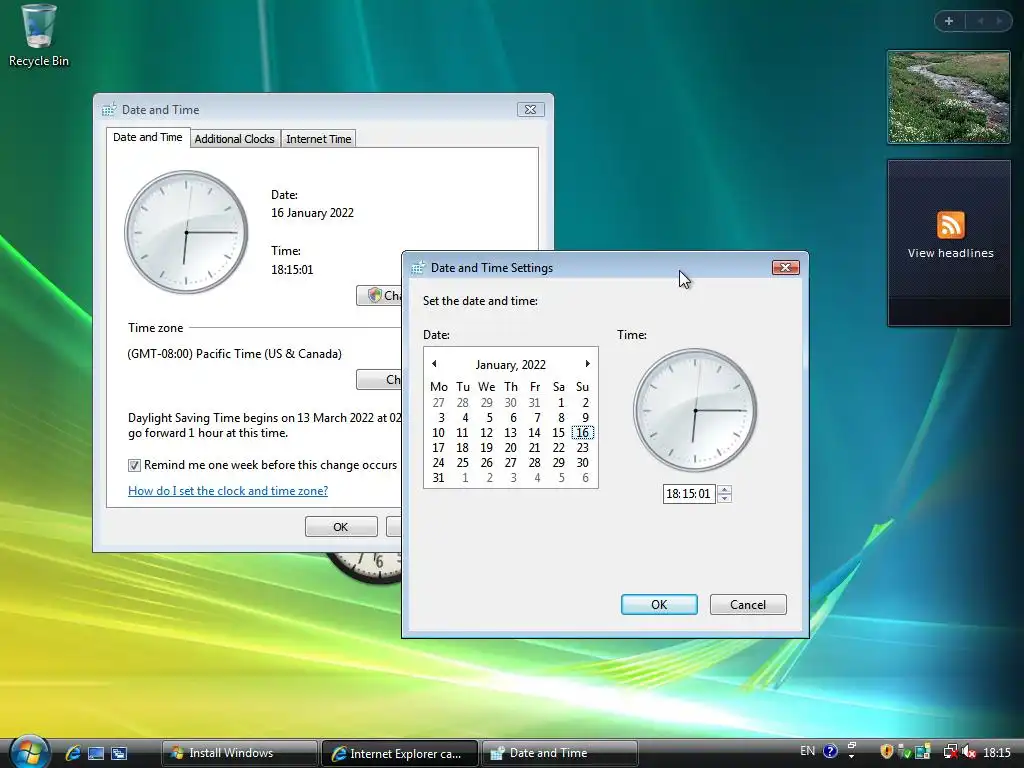Click the Change date and time shield button
The image size is (1024, 768).
(x=379, y=295)
